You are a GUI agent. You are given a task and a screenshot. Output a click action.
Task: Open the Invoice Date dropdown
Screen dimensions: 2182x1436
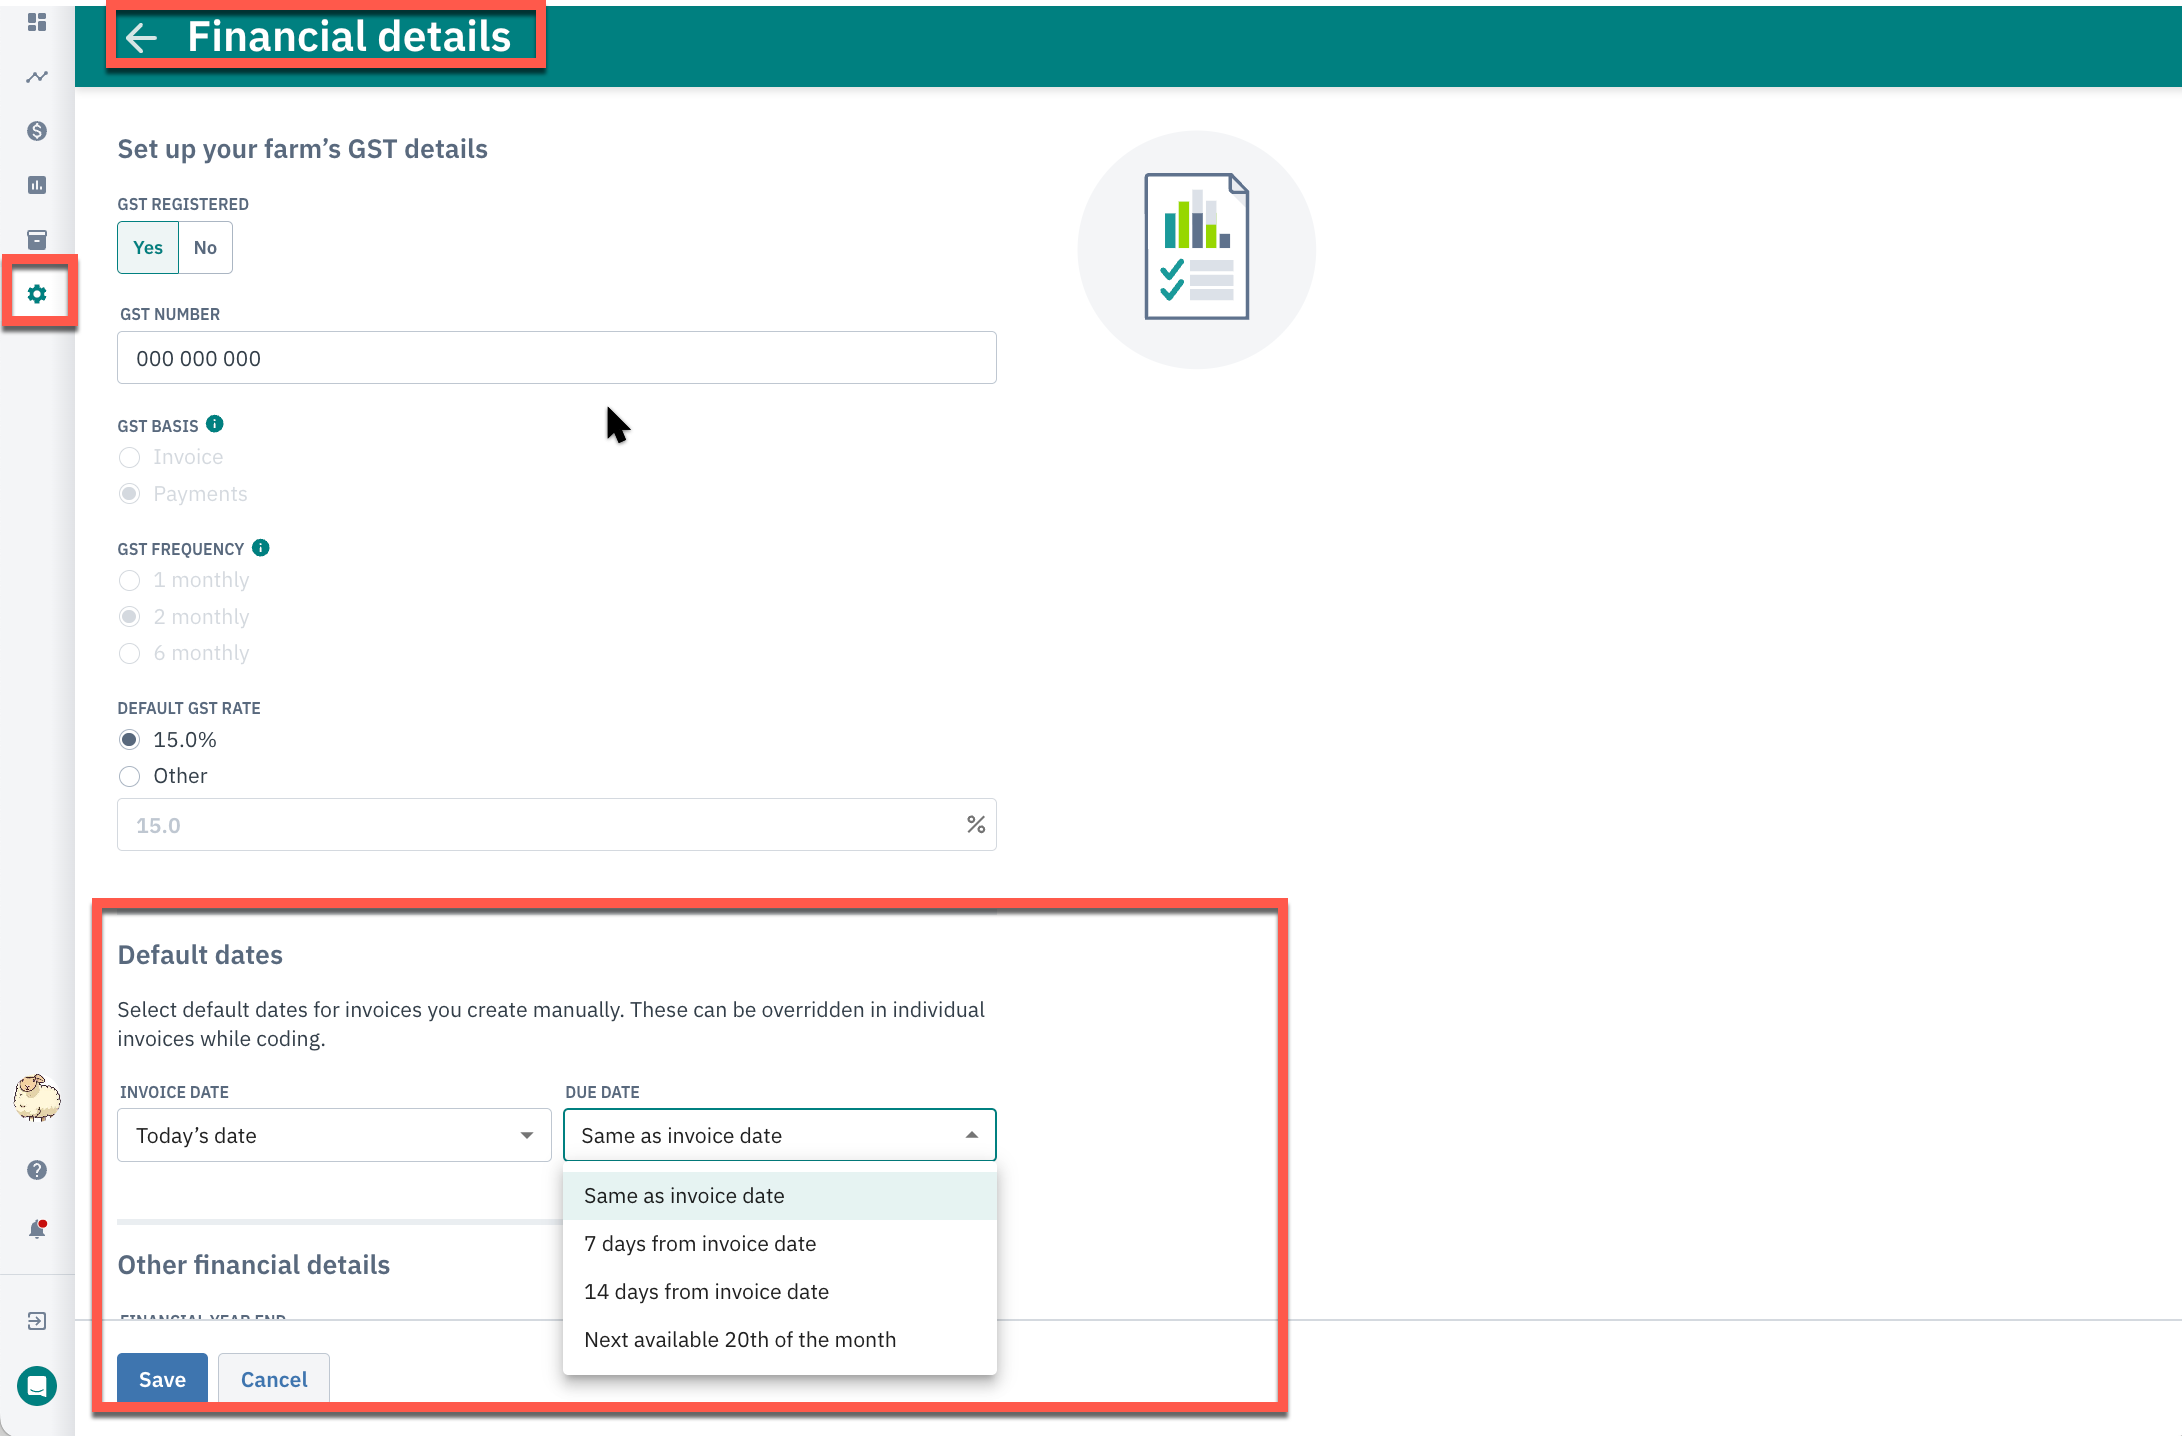(x=334, y=1135)
